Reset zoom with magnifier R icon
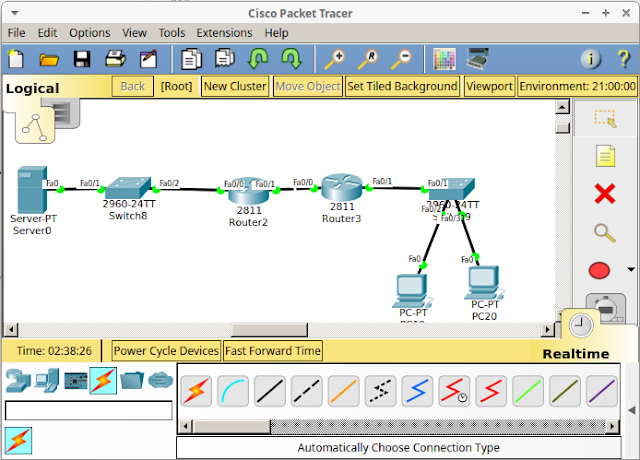The image size is (640, 460). (368, 59)
